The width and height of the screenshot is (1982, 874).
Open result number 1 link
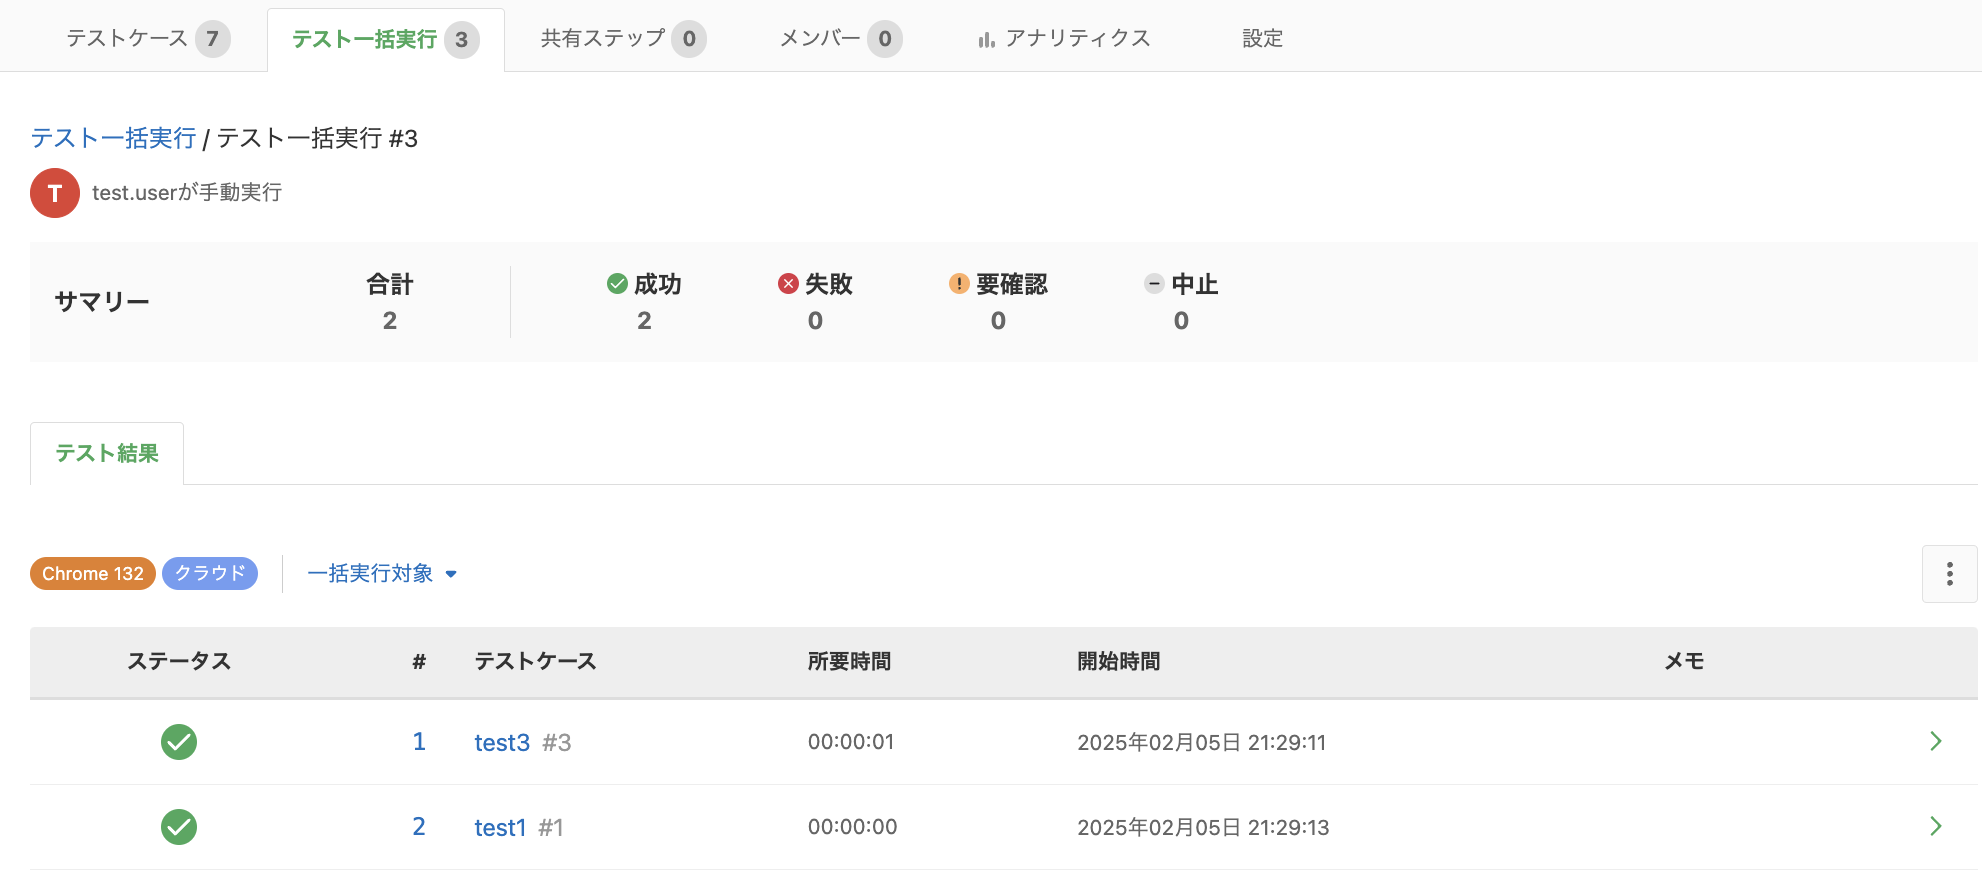(x=419, y=742)
